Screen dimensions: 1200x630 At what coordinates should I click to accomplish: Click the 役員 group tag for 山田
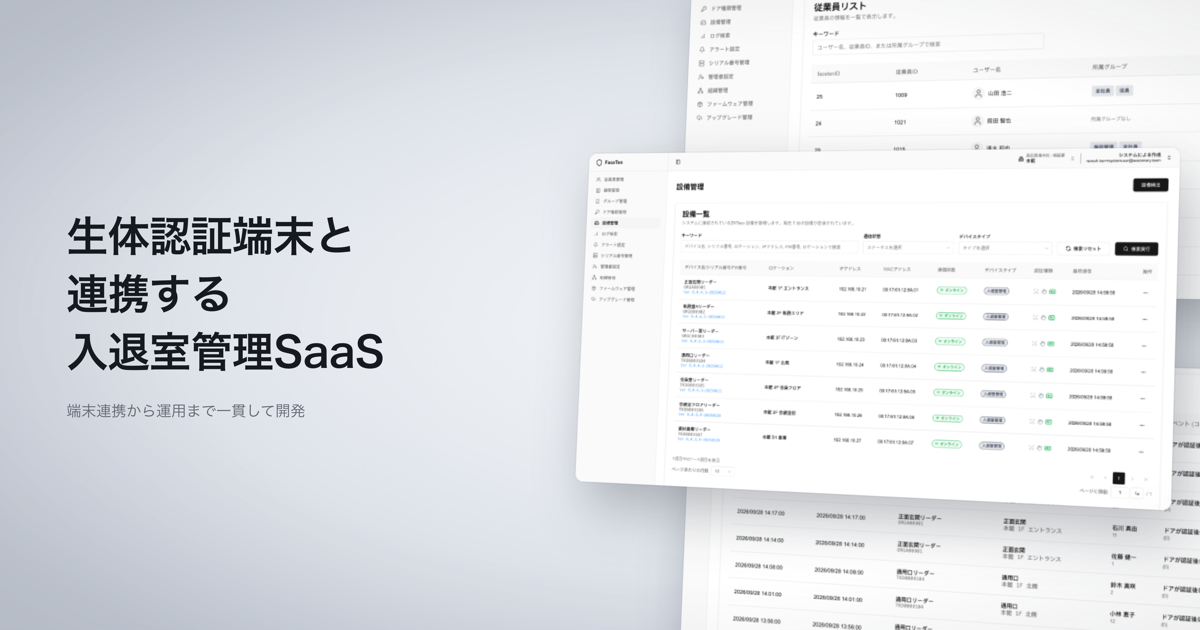pos(1125,91)
